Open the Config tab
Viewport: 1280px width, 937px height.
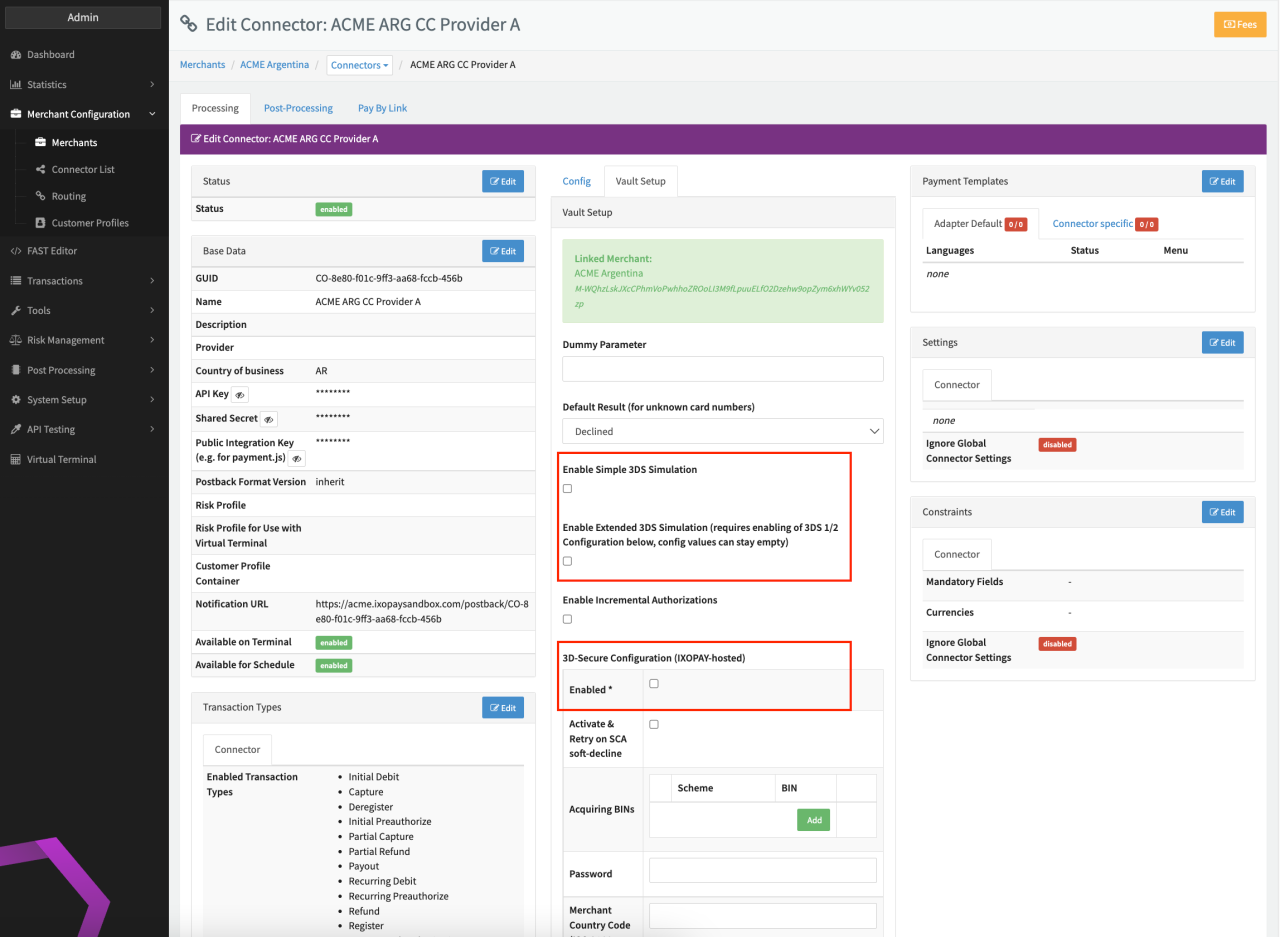576,181
